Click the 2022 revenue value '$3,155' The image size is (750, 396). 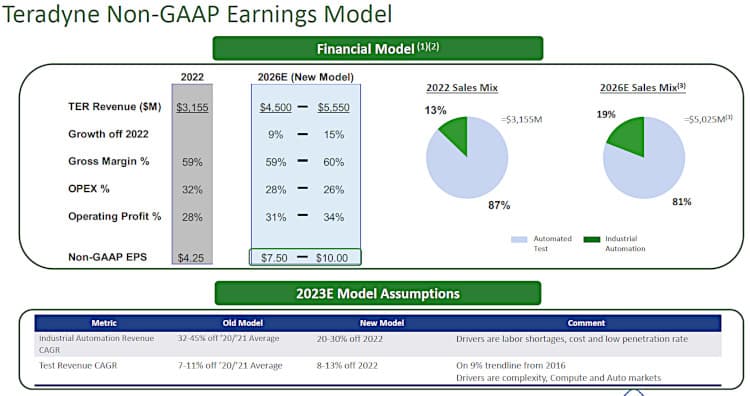tap(192, 107)
